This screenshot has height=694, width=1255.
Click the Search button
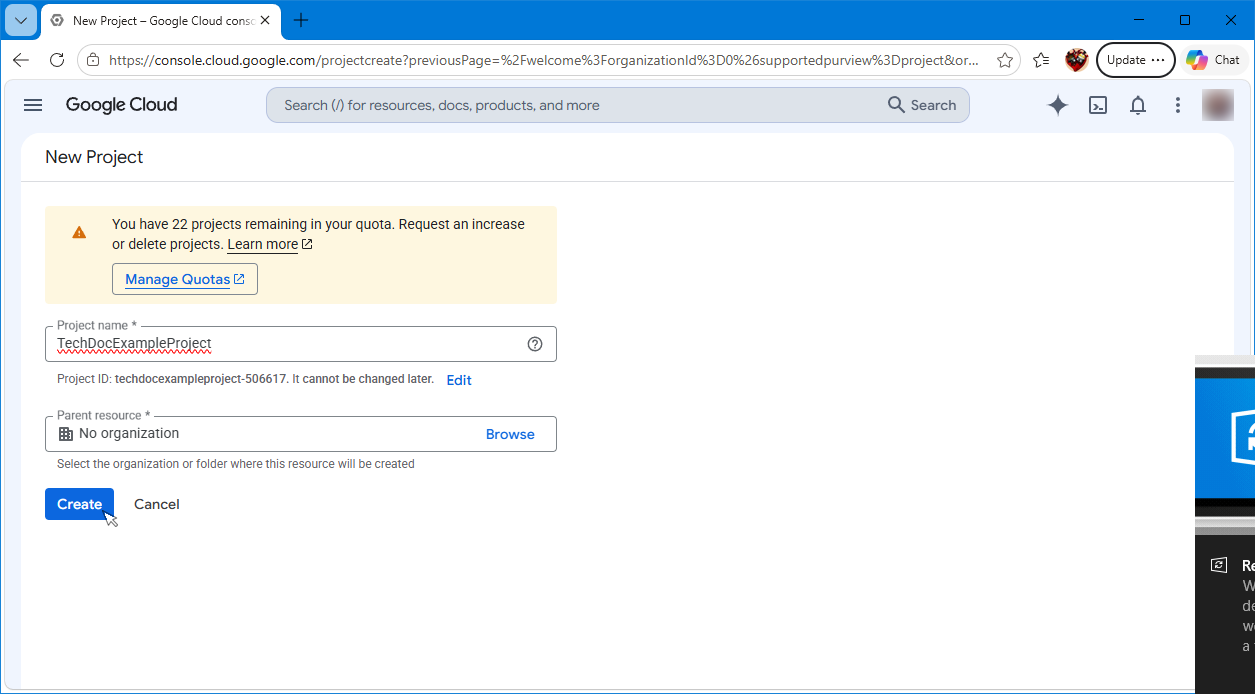click(922, 105)
